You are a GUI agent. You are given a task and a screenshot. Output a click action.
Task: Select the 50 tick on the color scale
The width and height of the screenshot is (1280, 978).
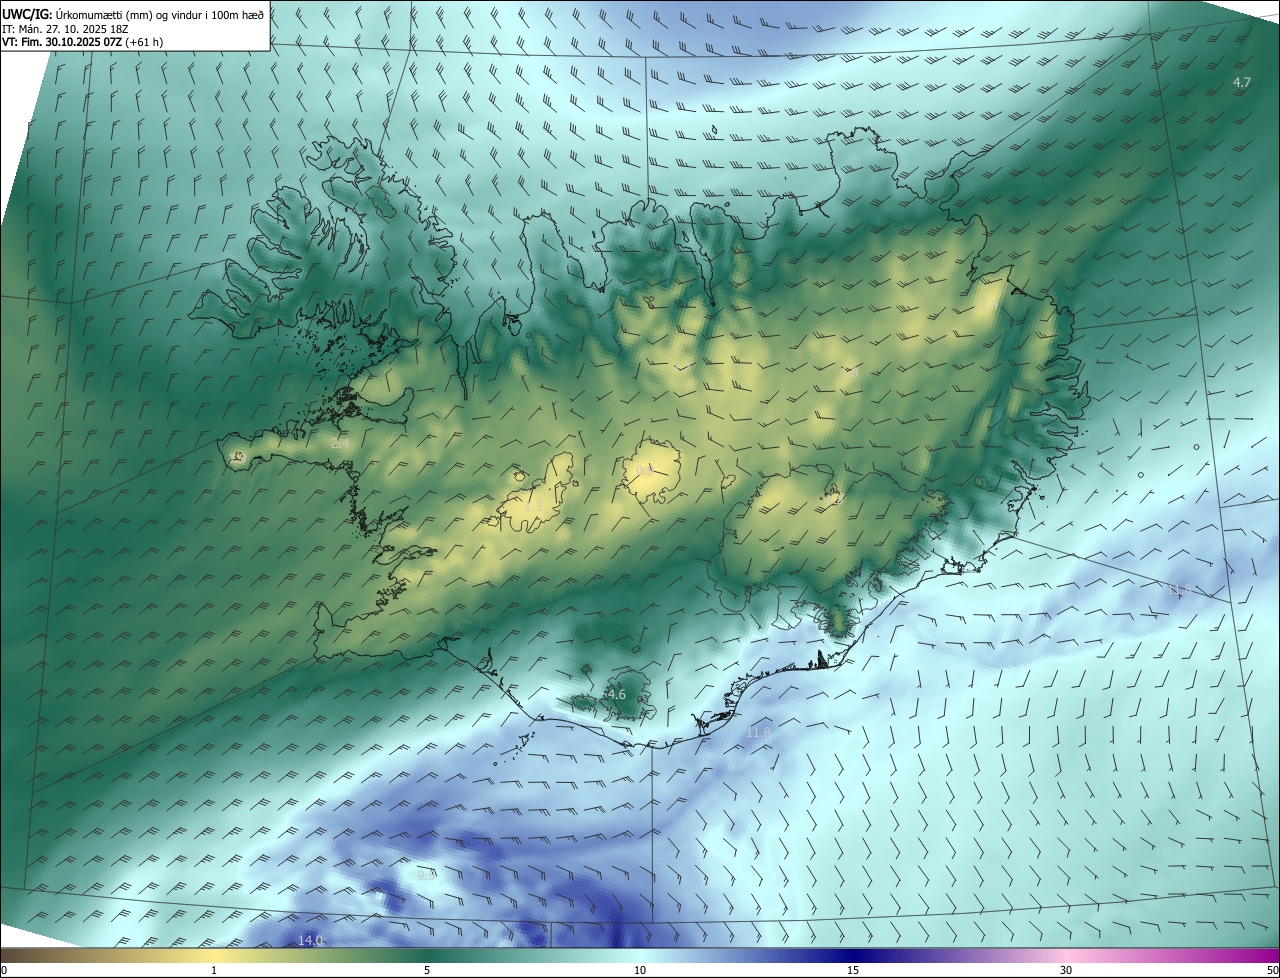click(1272, 970)
